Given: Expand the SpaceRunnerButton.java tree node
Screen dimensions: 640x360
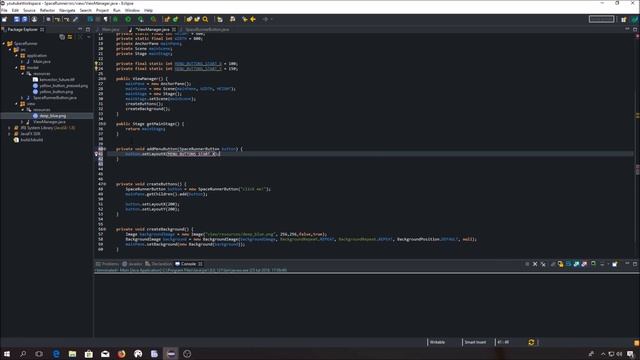Looking at the screenshot, I should pos(22,98).
